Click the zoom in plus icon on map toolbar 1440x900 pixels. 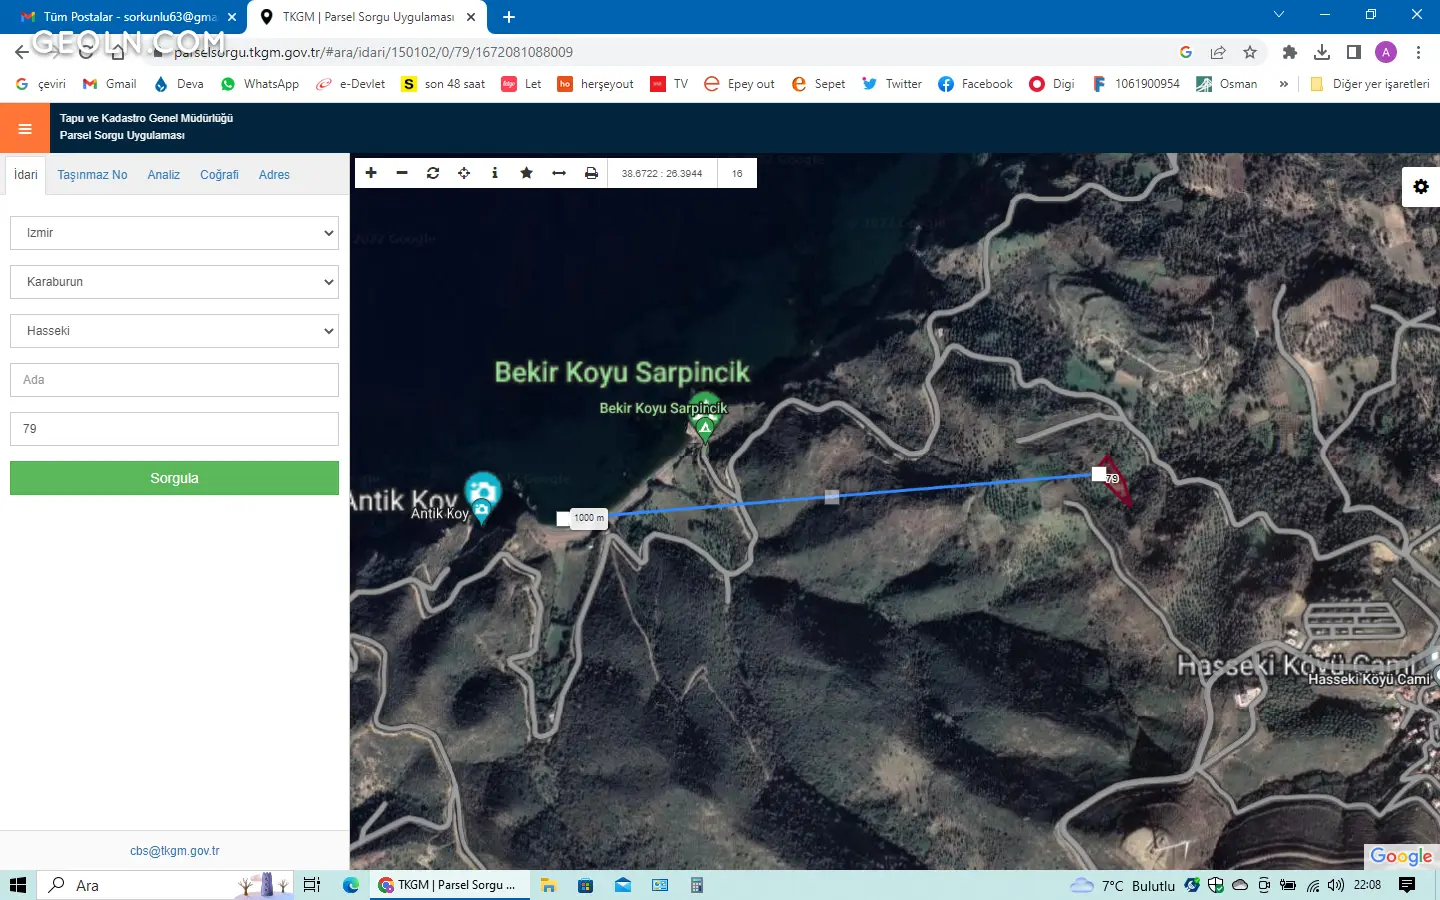(371, 173)
